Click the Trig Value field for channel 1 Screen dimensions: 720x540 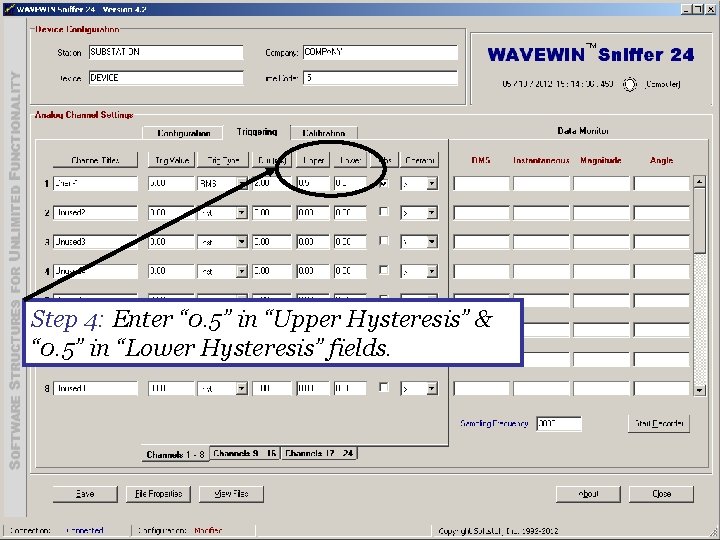click(x=171, y=184)
